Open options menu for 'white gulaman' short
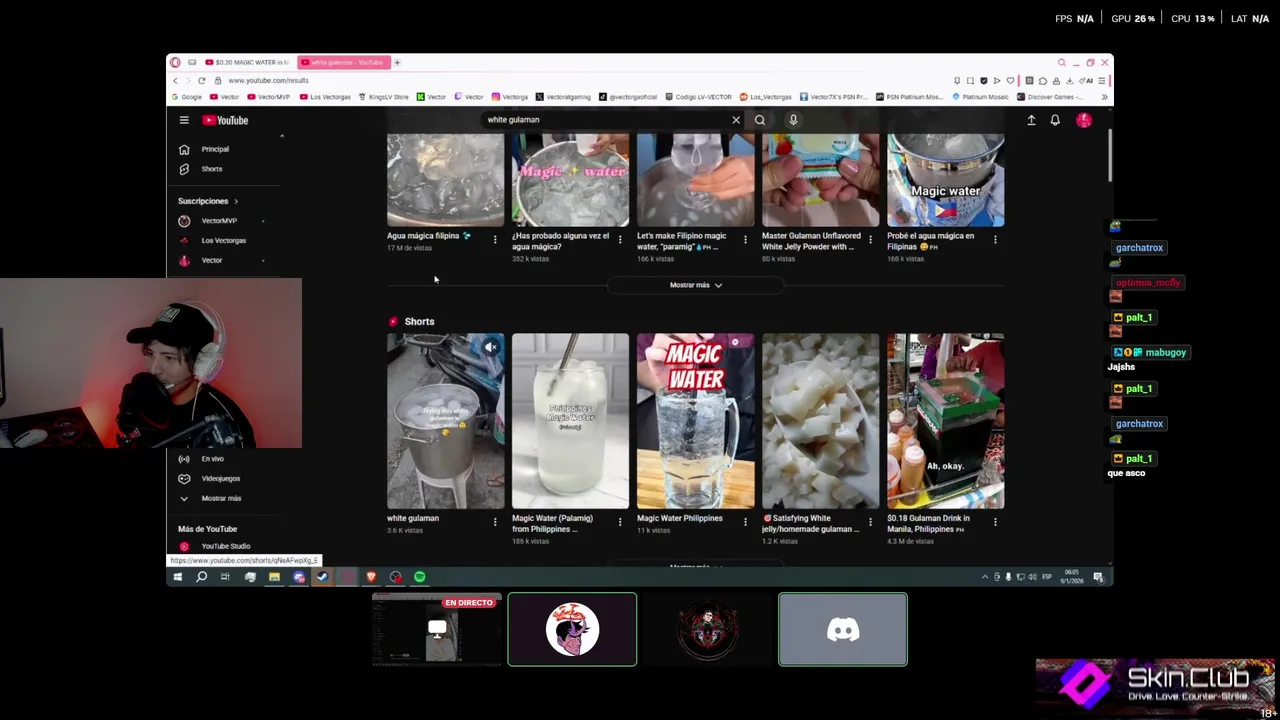This screenshot has height=720, width=1280. coord(494,522)
